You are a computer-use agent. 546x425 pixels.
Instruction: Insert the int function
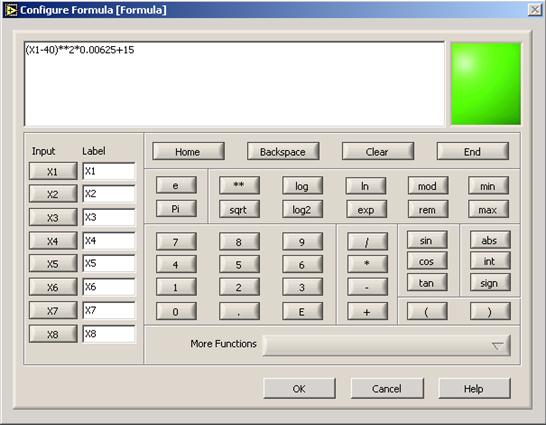tap(490, 261)
